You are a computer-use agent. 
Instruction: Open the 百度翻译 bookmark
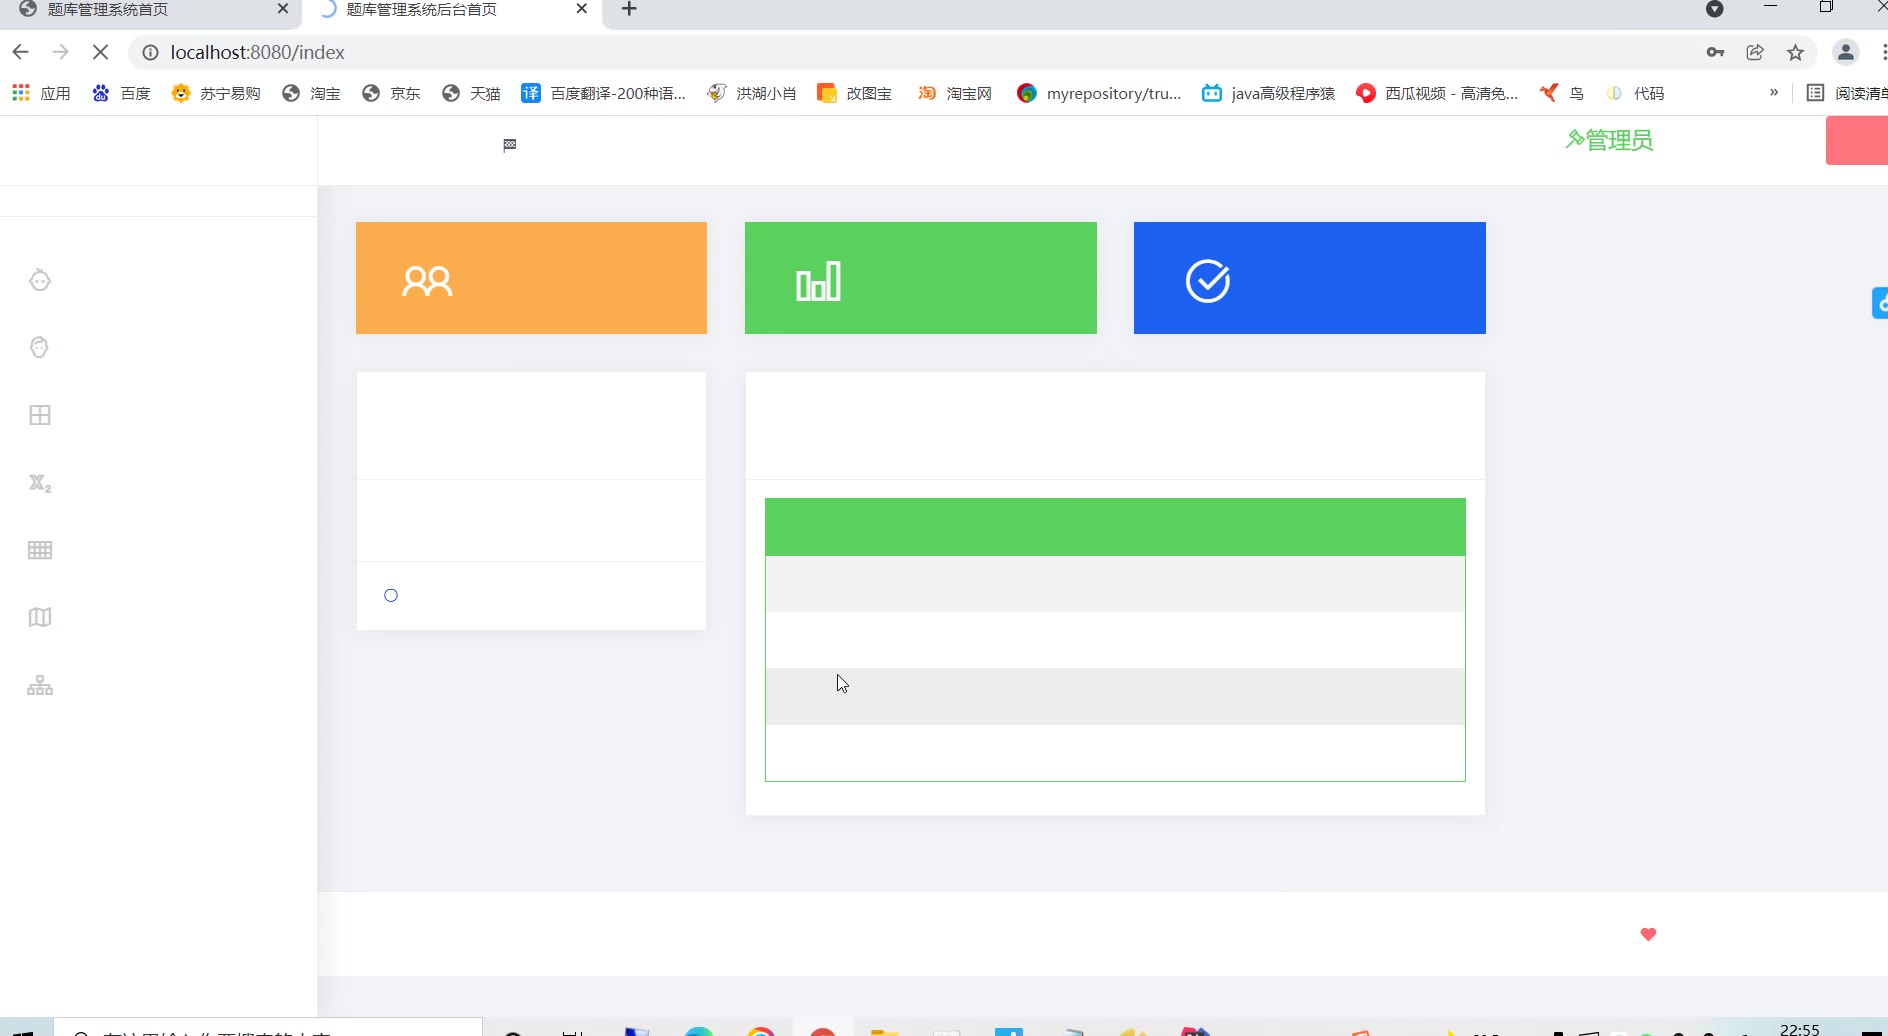[x=603, y=93]
